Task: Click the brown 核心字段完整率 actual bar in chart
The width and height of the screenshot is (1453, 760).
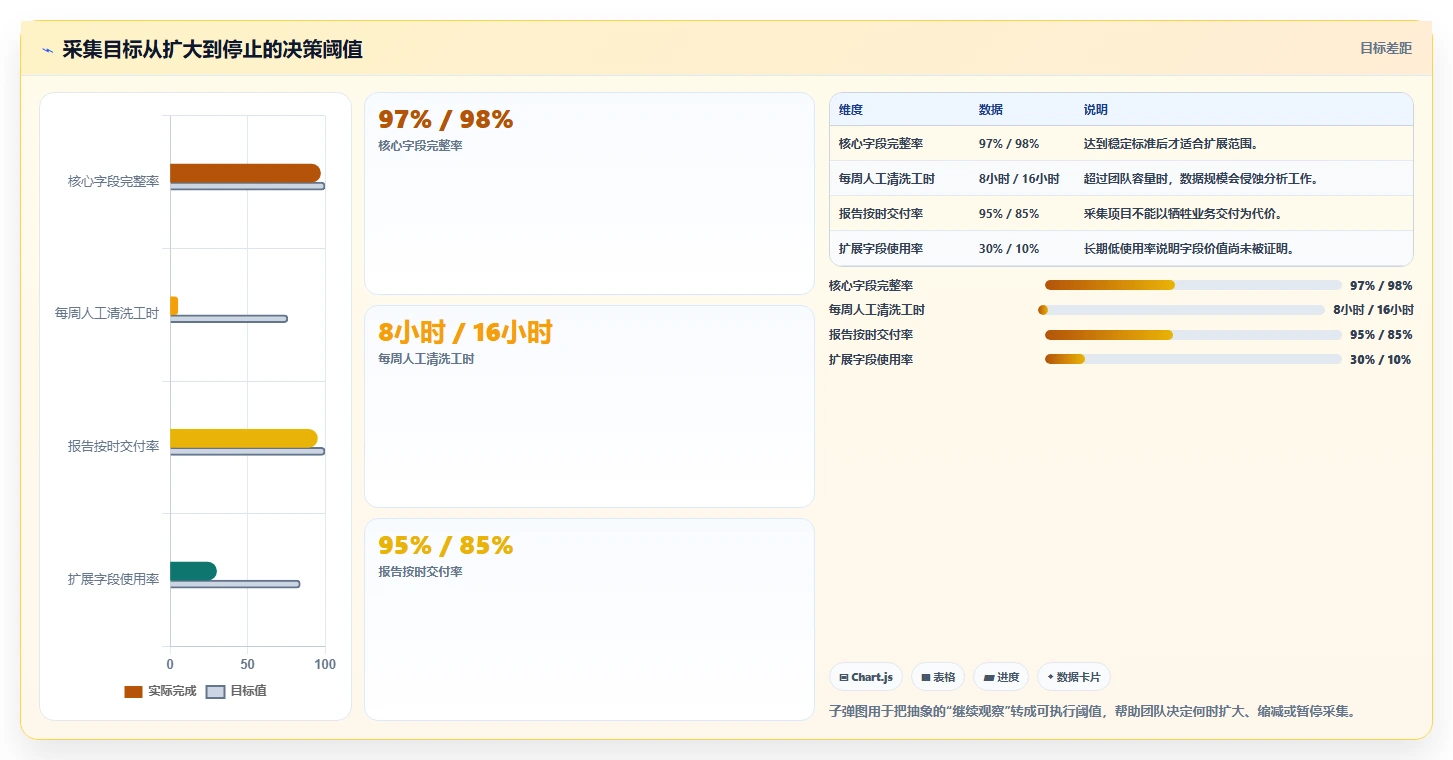Action: (245, 173)
